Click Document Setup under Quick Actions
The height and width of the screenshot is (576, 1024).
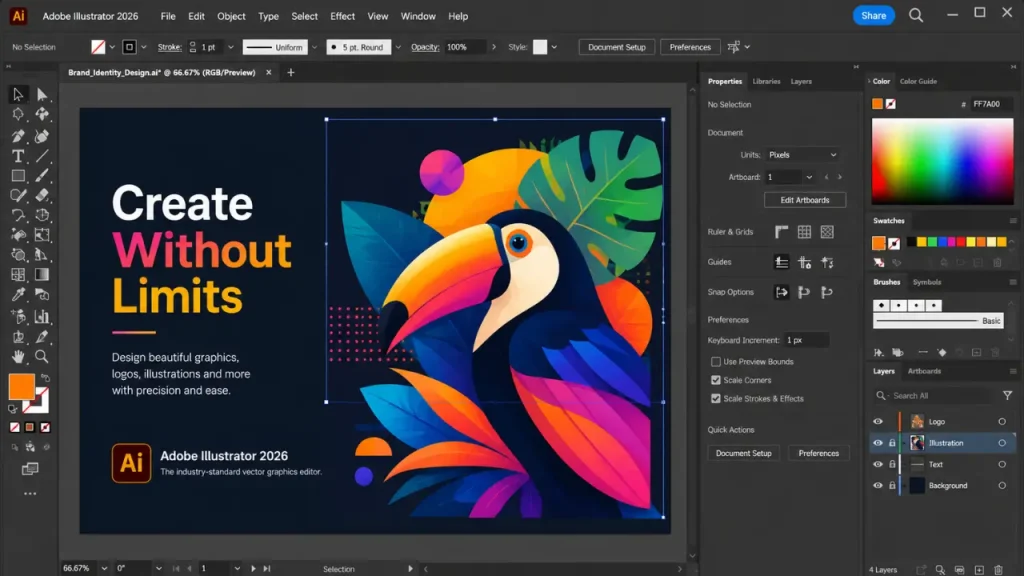743,453
